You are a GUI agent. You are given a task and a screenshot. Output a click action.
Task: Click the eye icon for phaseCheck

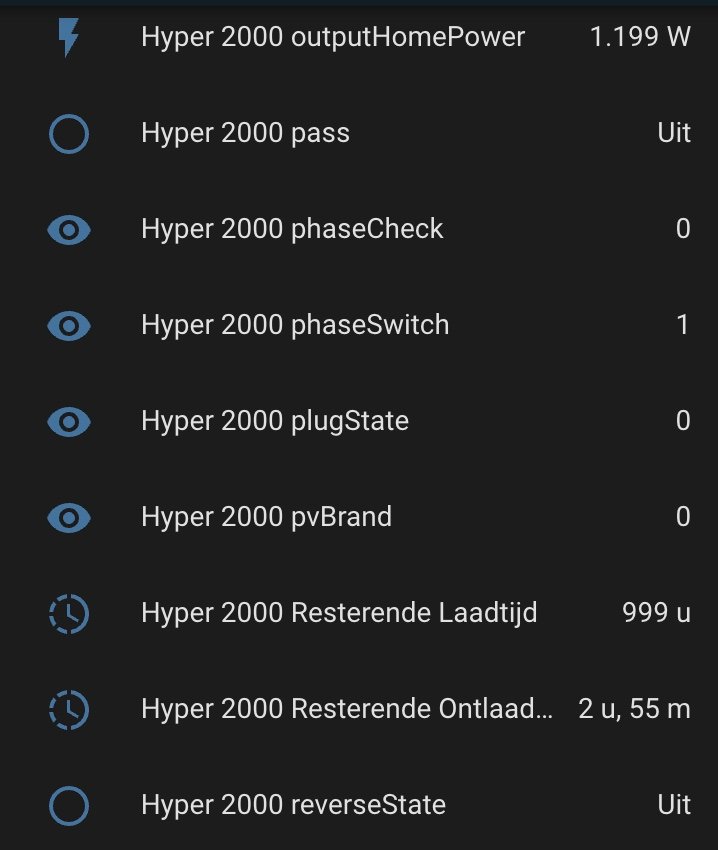pyautogui.click(x=69, y=230)
